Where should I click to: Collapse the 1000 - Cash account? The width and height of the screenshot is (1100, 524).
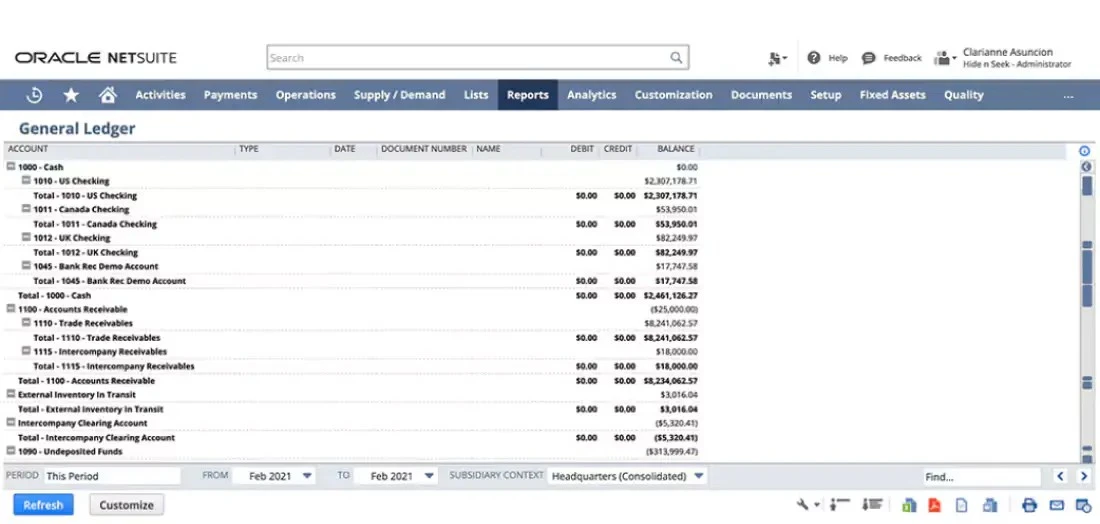coord(11,167)
